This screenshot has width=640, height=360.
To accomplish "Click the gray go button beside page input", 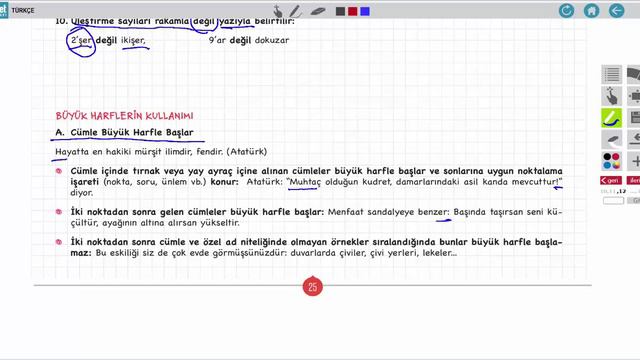I will pos(634,200).
